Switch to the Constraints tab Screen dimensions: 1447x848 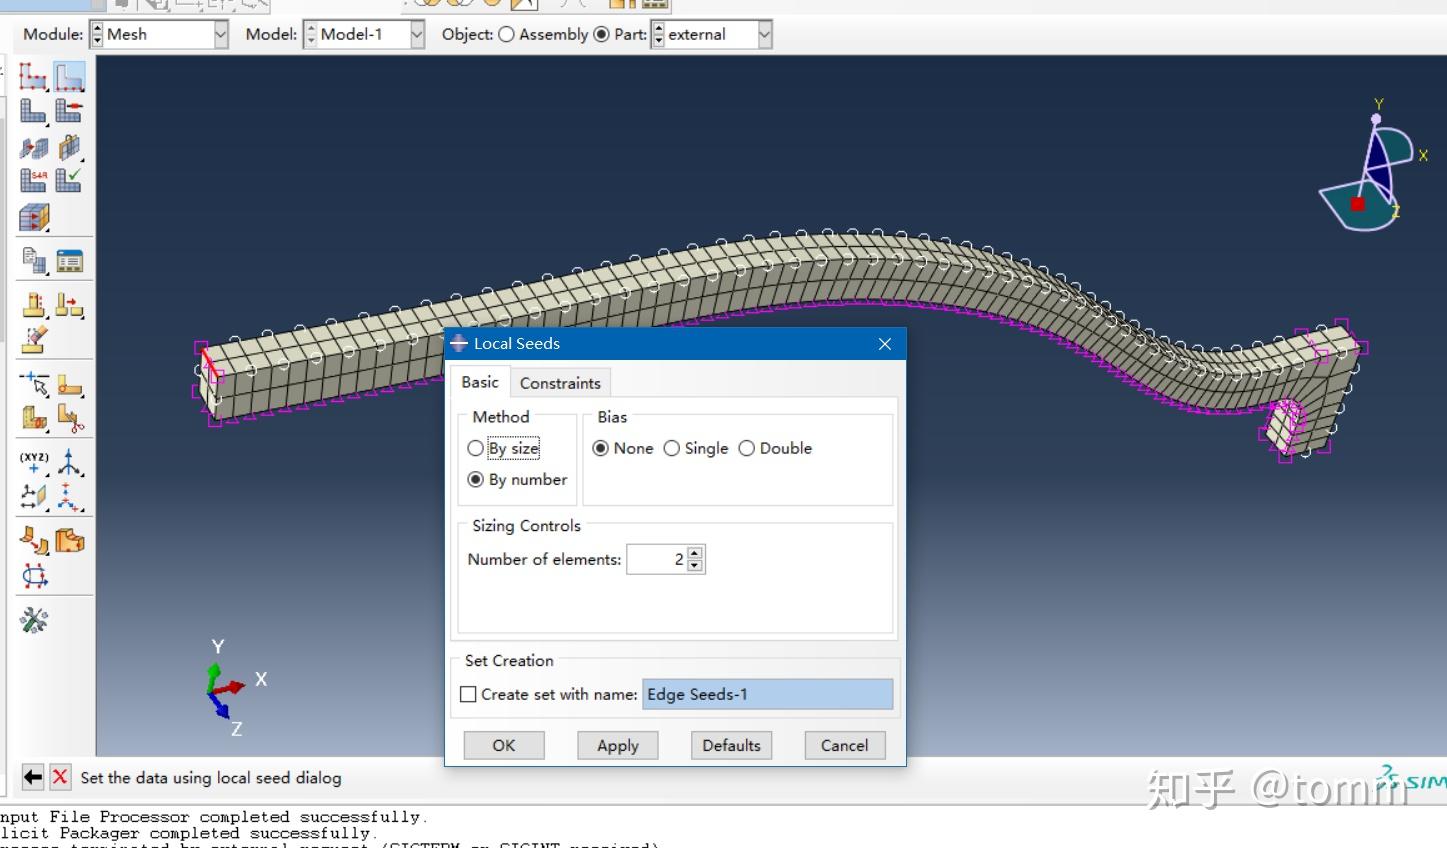[560, 382]
